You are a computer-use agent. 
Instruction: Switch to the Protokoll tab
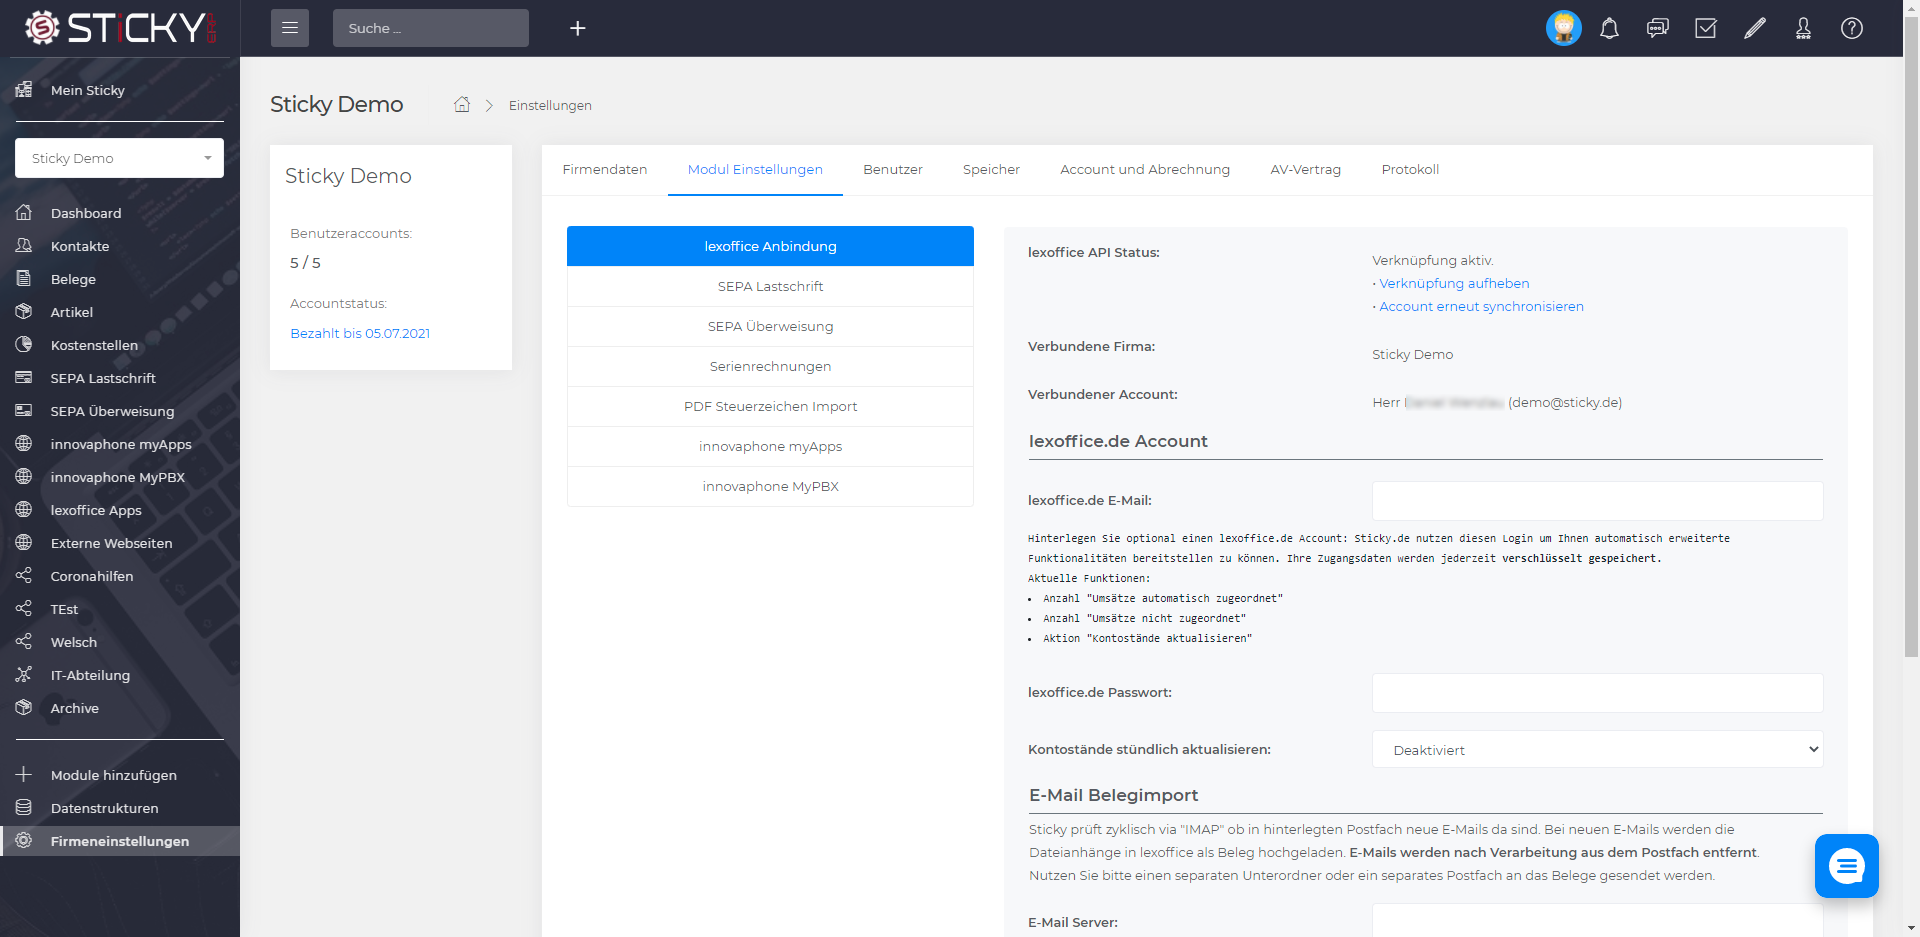coord(1410,169)
